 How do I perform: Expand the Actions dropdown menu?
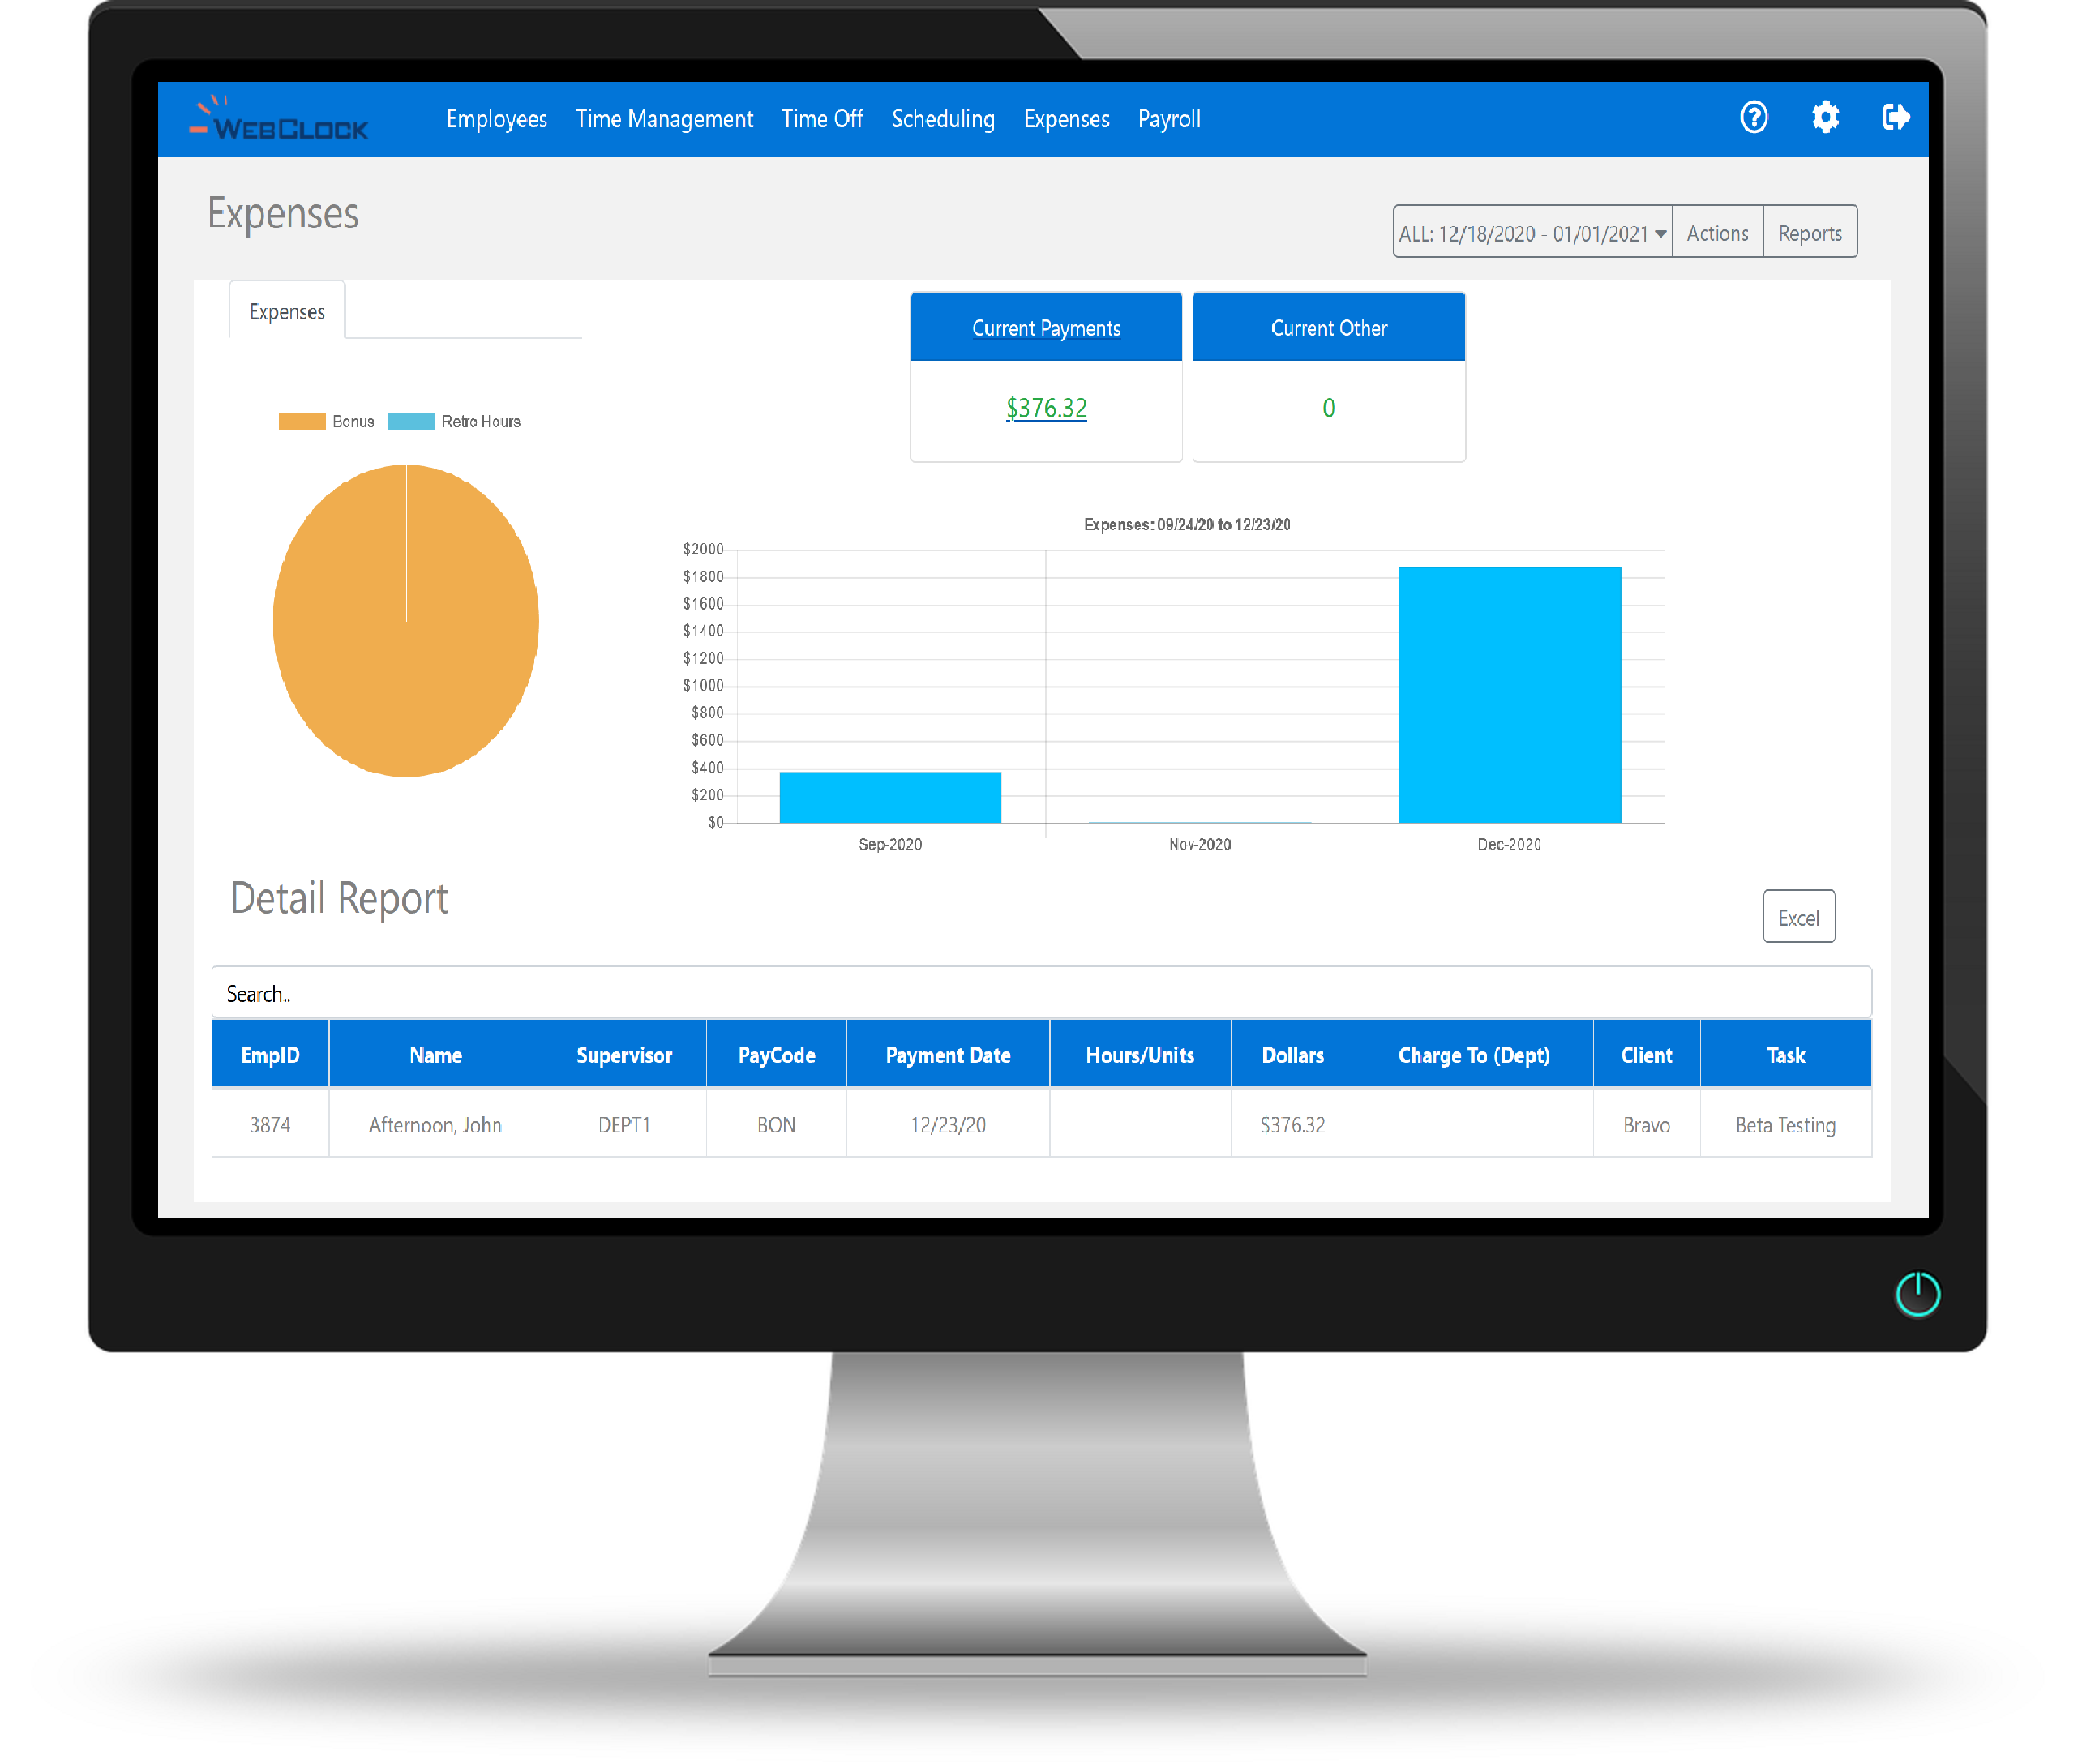1716,233
